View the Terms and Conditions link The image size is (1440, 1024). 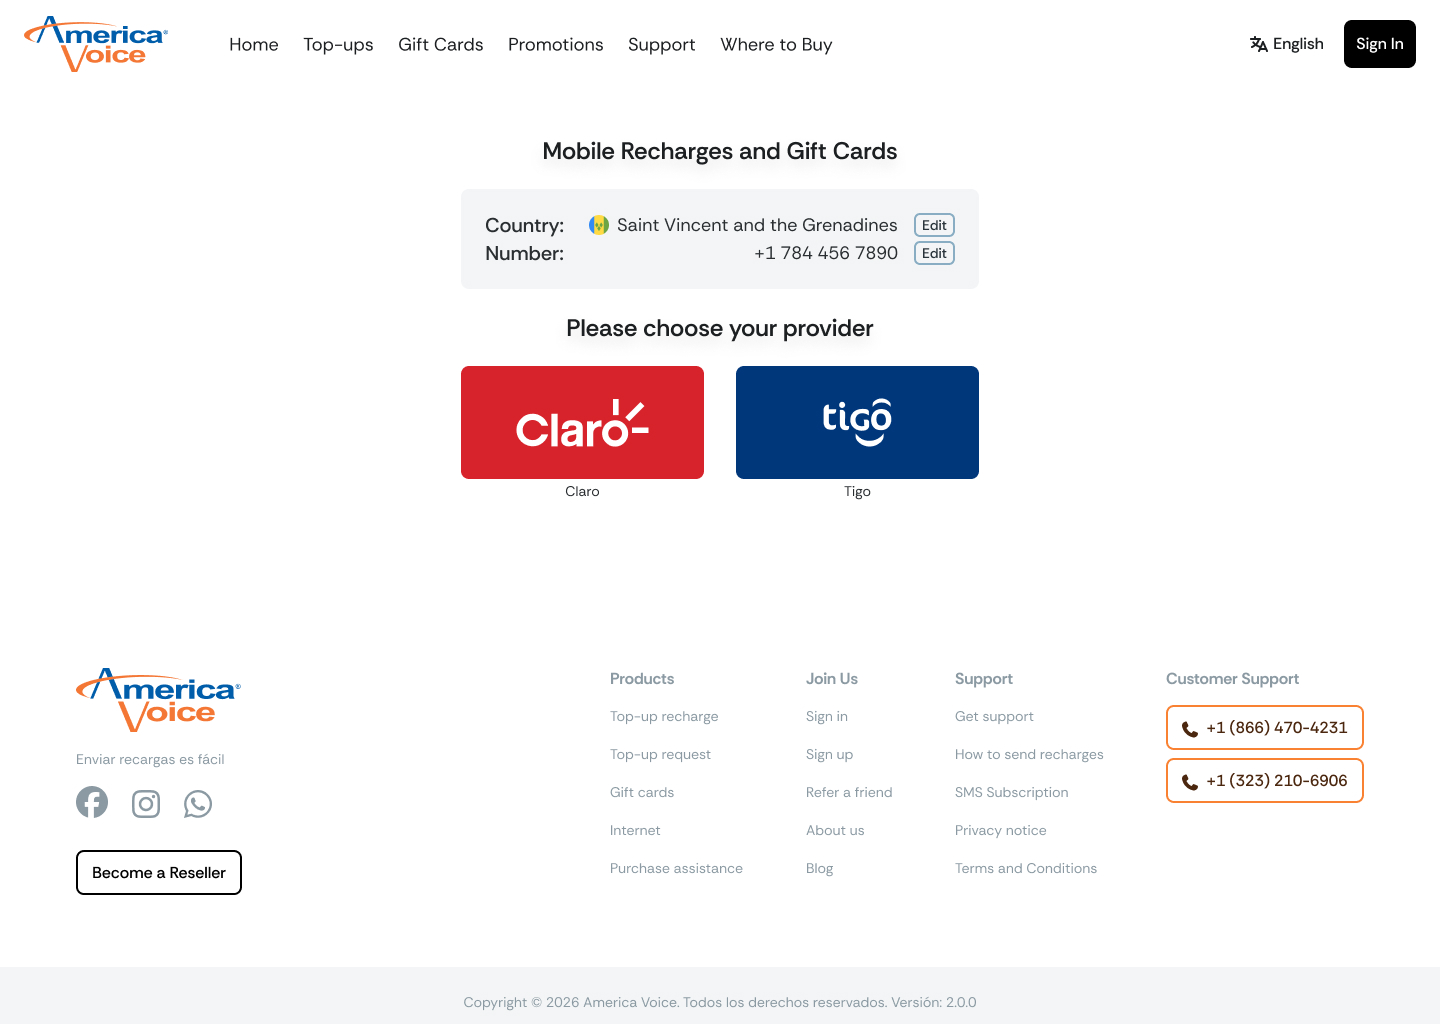click(x=1026, y=868)
